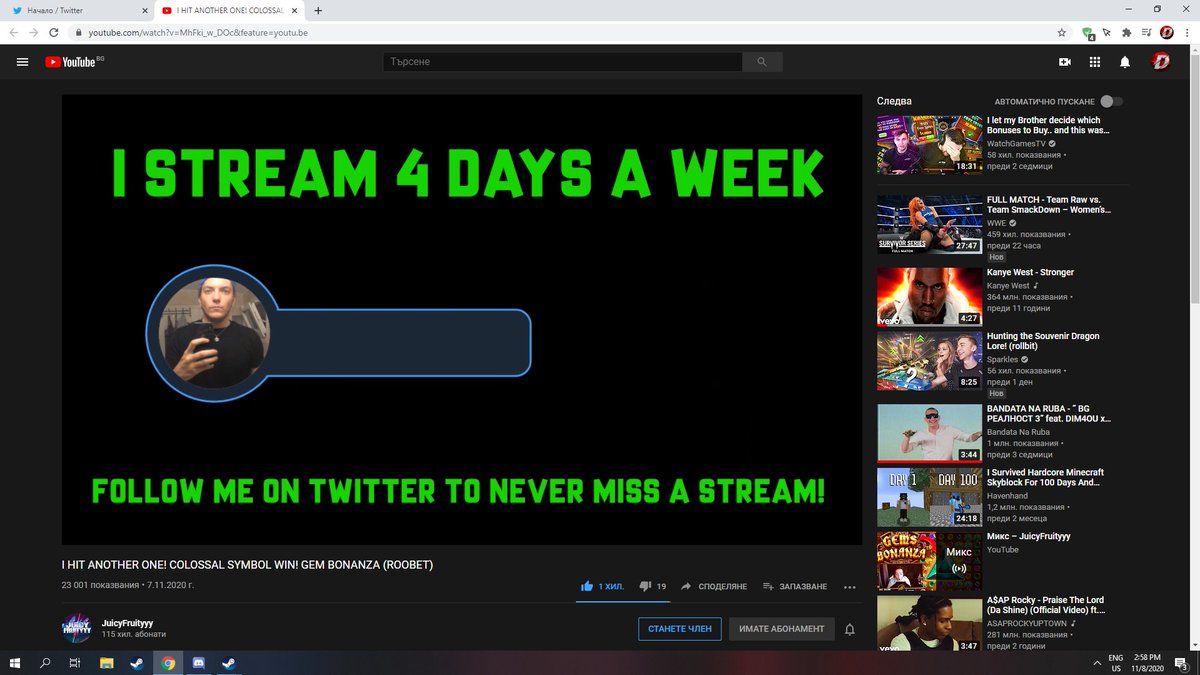Open the Микс JuicyFruityyy playlist thumbnail
The width and height of the screenshot is (1200, 675).
[929, 561]
